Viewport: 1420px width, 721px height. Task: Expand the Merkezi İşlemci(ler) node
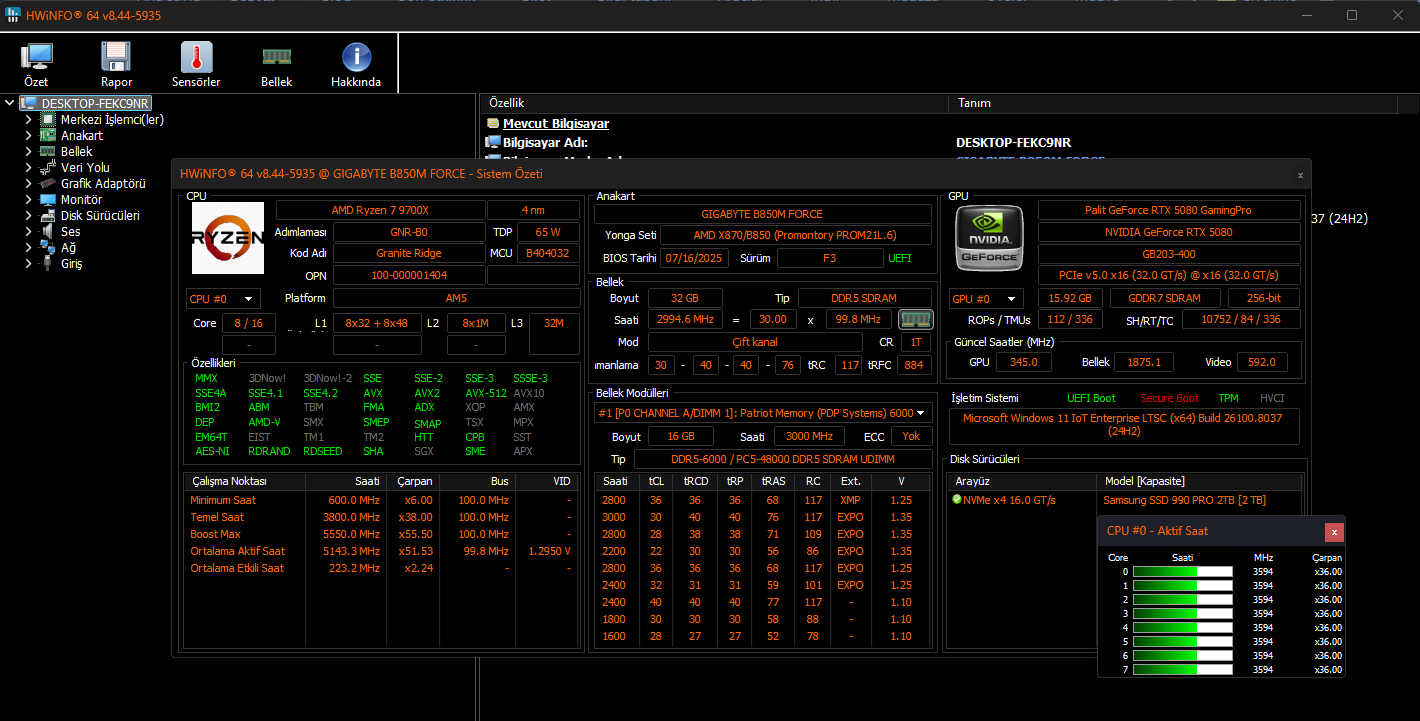(x=28, y=119)
